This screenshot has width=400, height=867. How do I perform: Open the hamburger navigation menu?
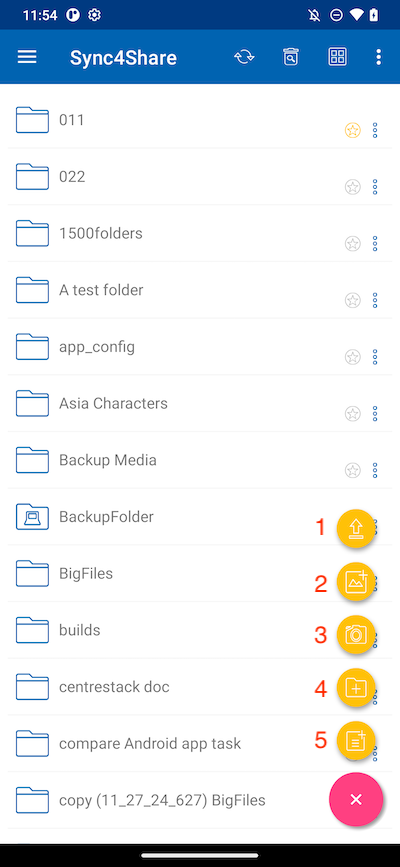(27, 57)
